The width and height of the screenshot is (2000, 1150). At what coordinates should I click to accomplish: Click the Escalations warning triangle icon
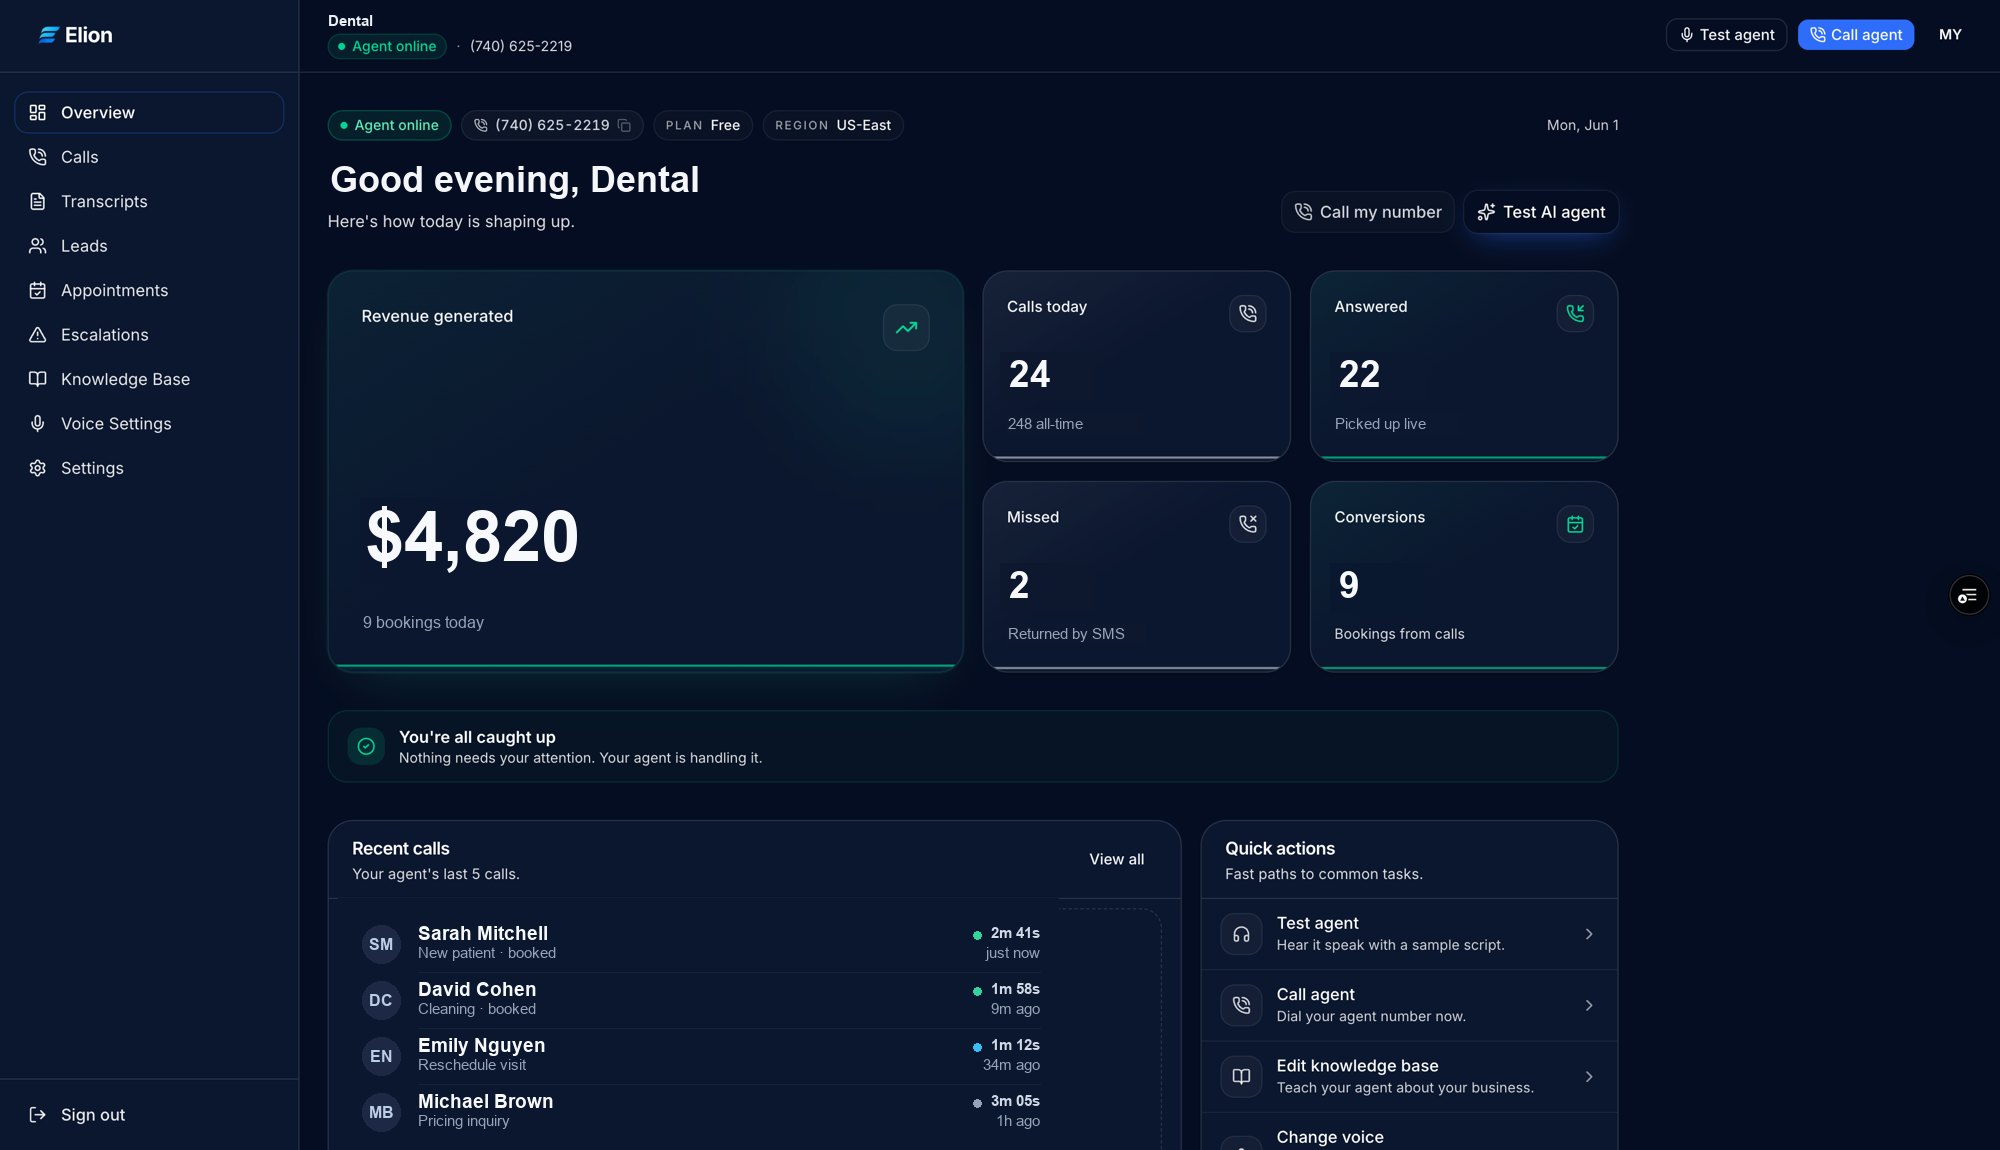pyautogui.click(x=38, y=335)
